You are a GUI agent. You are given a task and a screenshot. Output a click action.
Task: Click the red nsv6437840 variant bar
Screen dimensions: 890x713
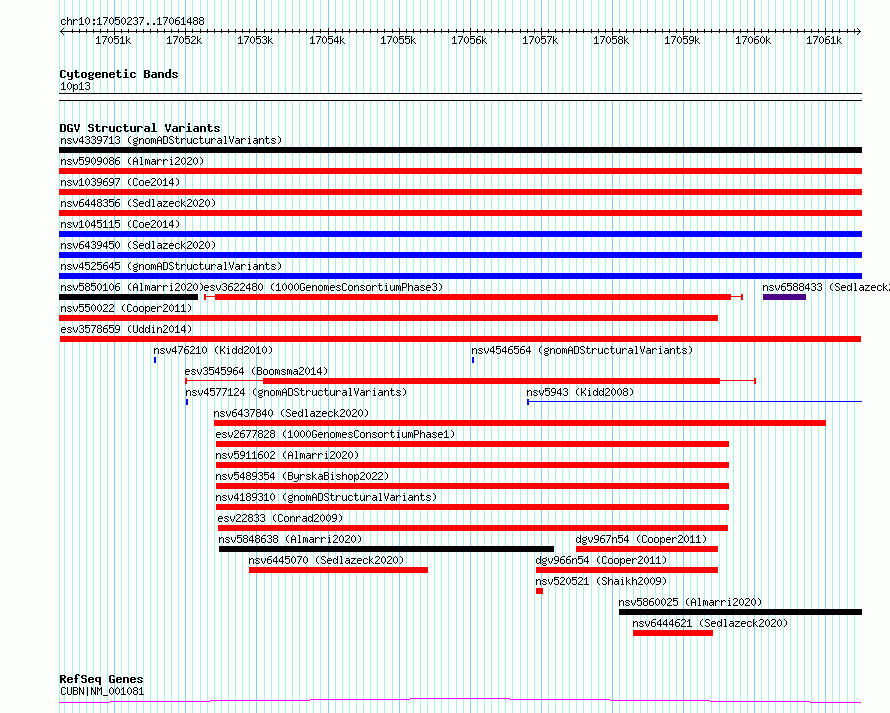[x=520, y=423]
